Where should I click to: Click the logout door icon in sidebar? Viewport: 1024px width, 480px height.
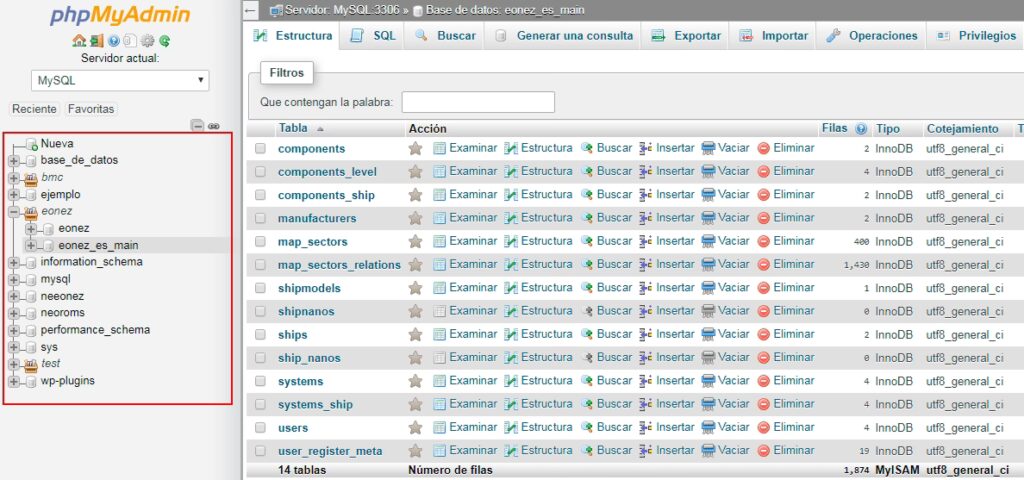[x=96, y=41]
